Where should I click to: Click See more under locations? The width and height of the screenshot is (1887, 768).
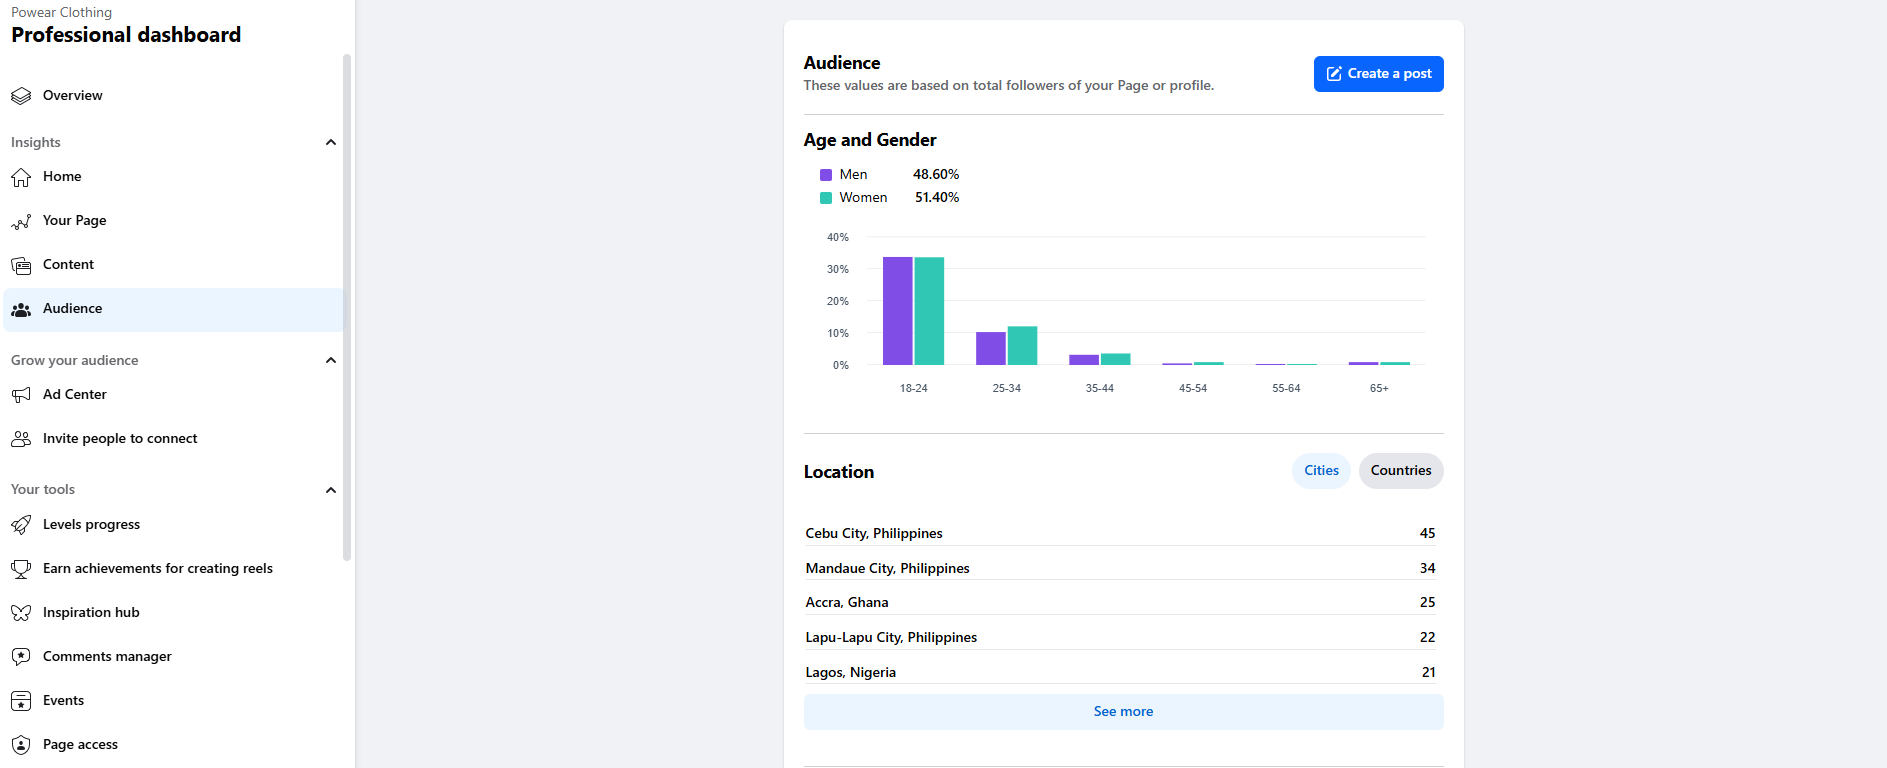(x=1123, y=712)
